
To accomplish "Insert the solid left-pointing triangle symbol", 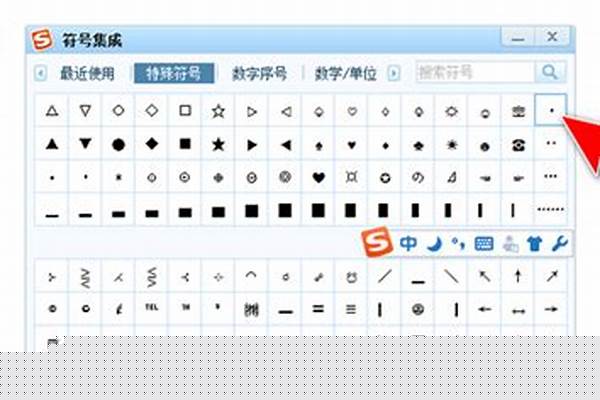I will pyautogui.click(x=285, y=144).
